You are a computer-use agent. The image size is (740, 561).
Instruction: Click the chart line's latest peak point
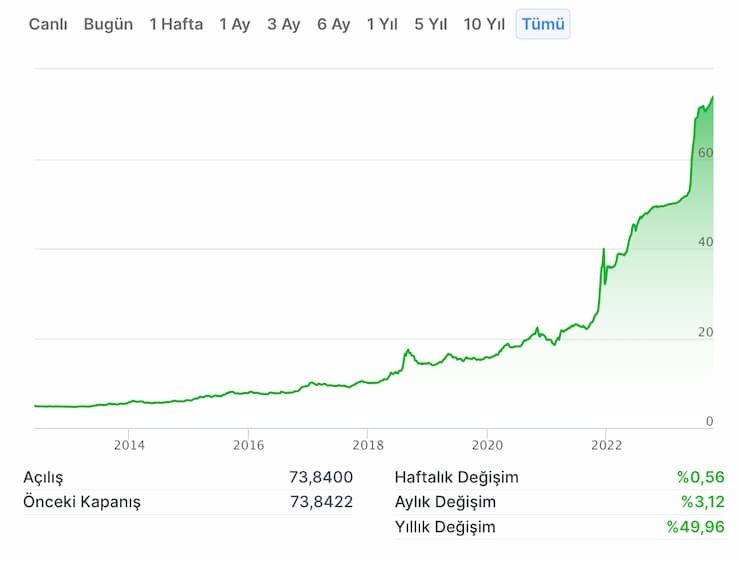pyautogui.click(x=713, y=97)
